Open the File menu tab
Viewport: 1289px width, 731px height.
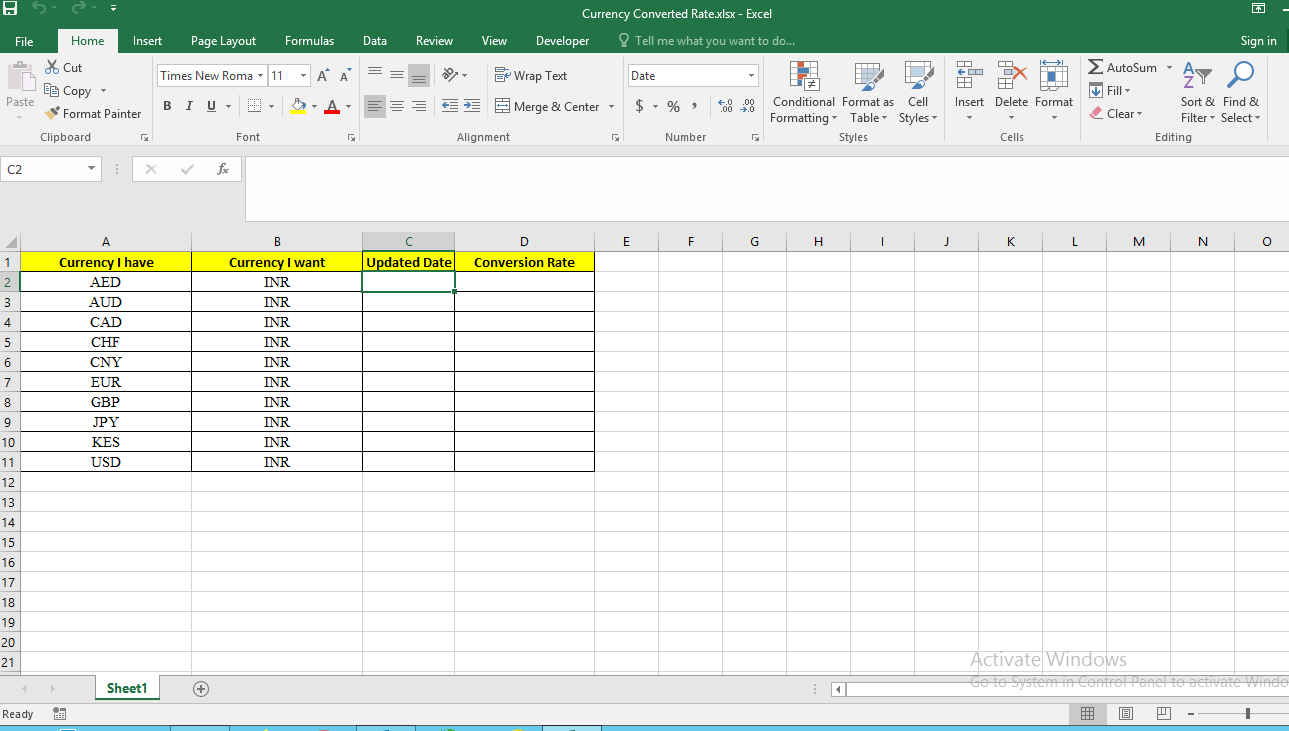[24, 41]
